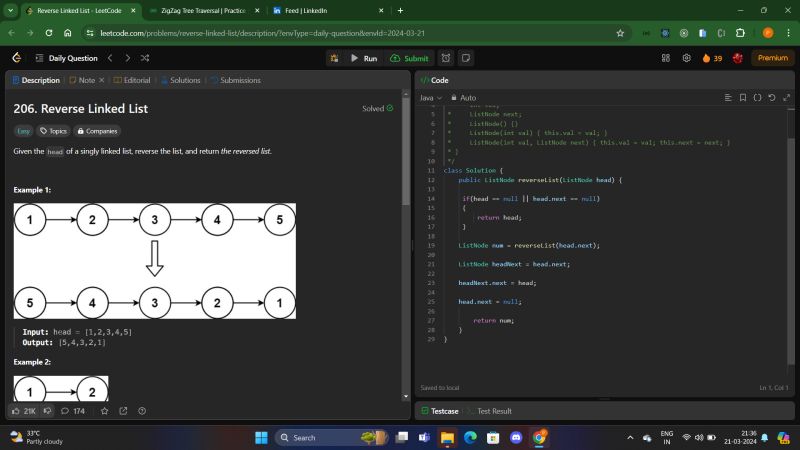
Task: Open the notes sticky icon in toolbar
Action: (466, 58)
